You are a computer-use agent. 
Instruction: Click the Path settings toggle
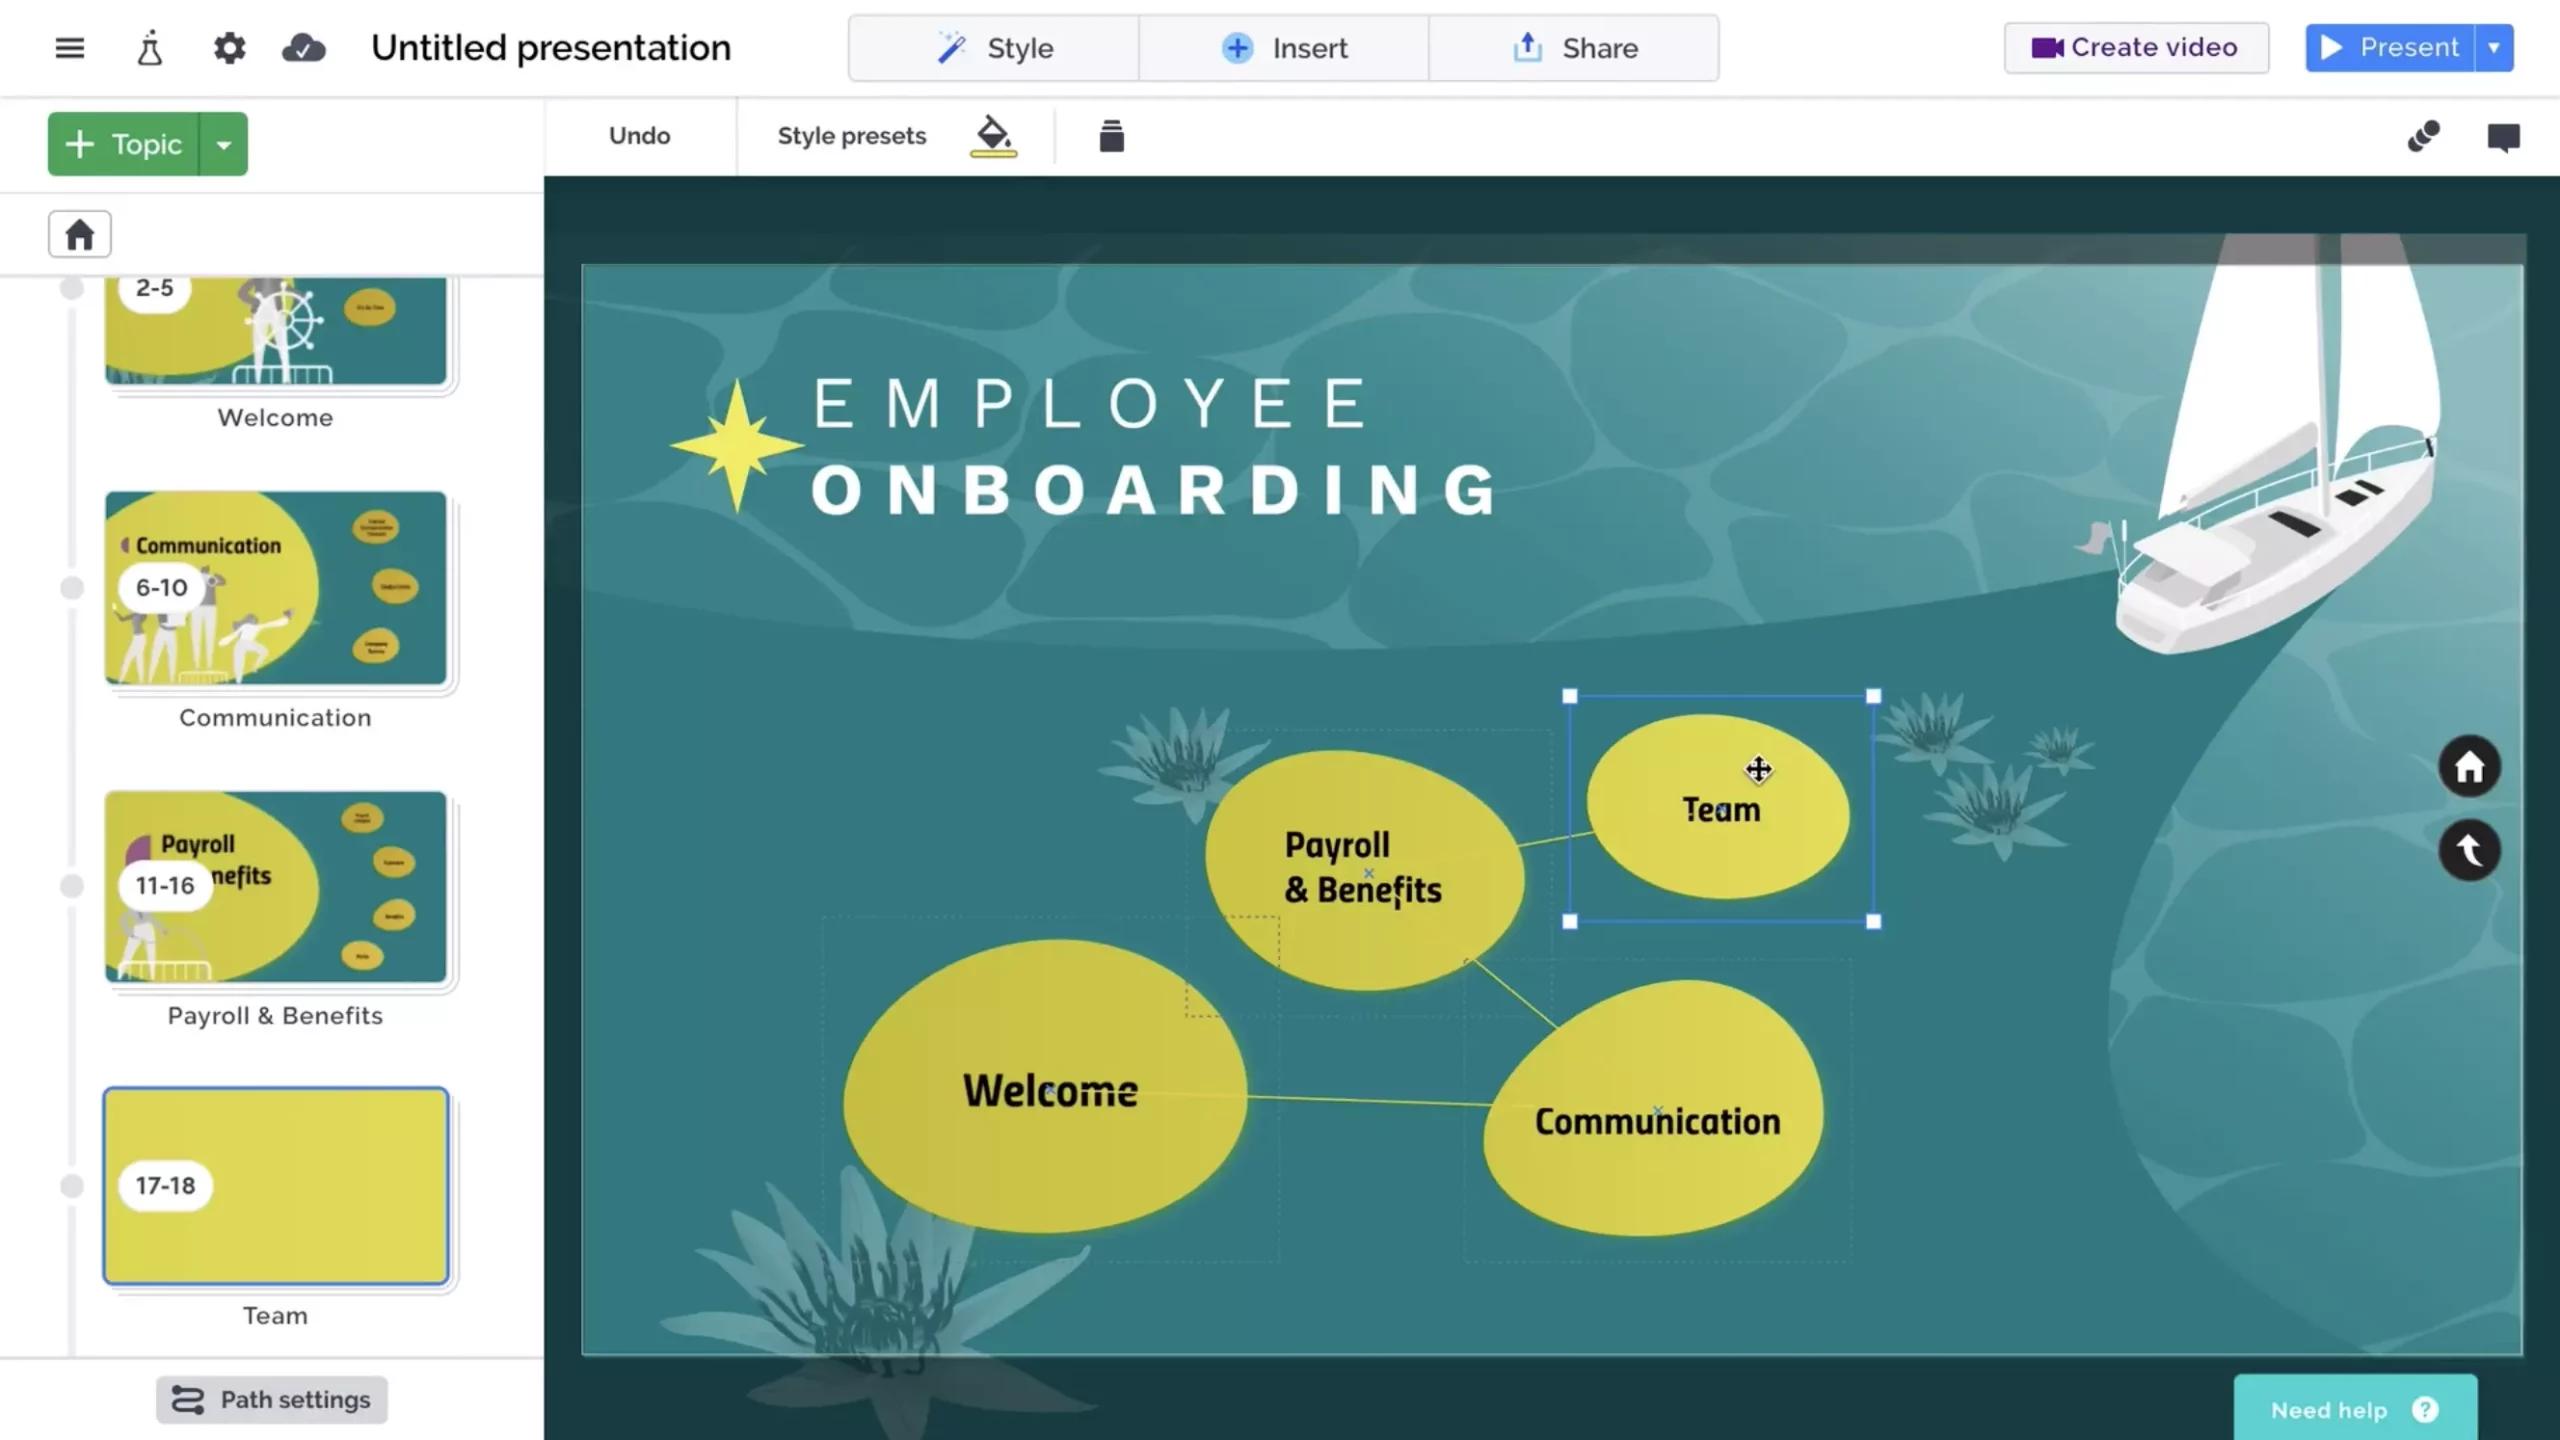coord(271,1398)
